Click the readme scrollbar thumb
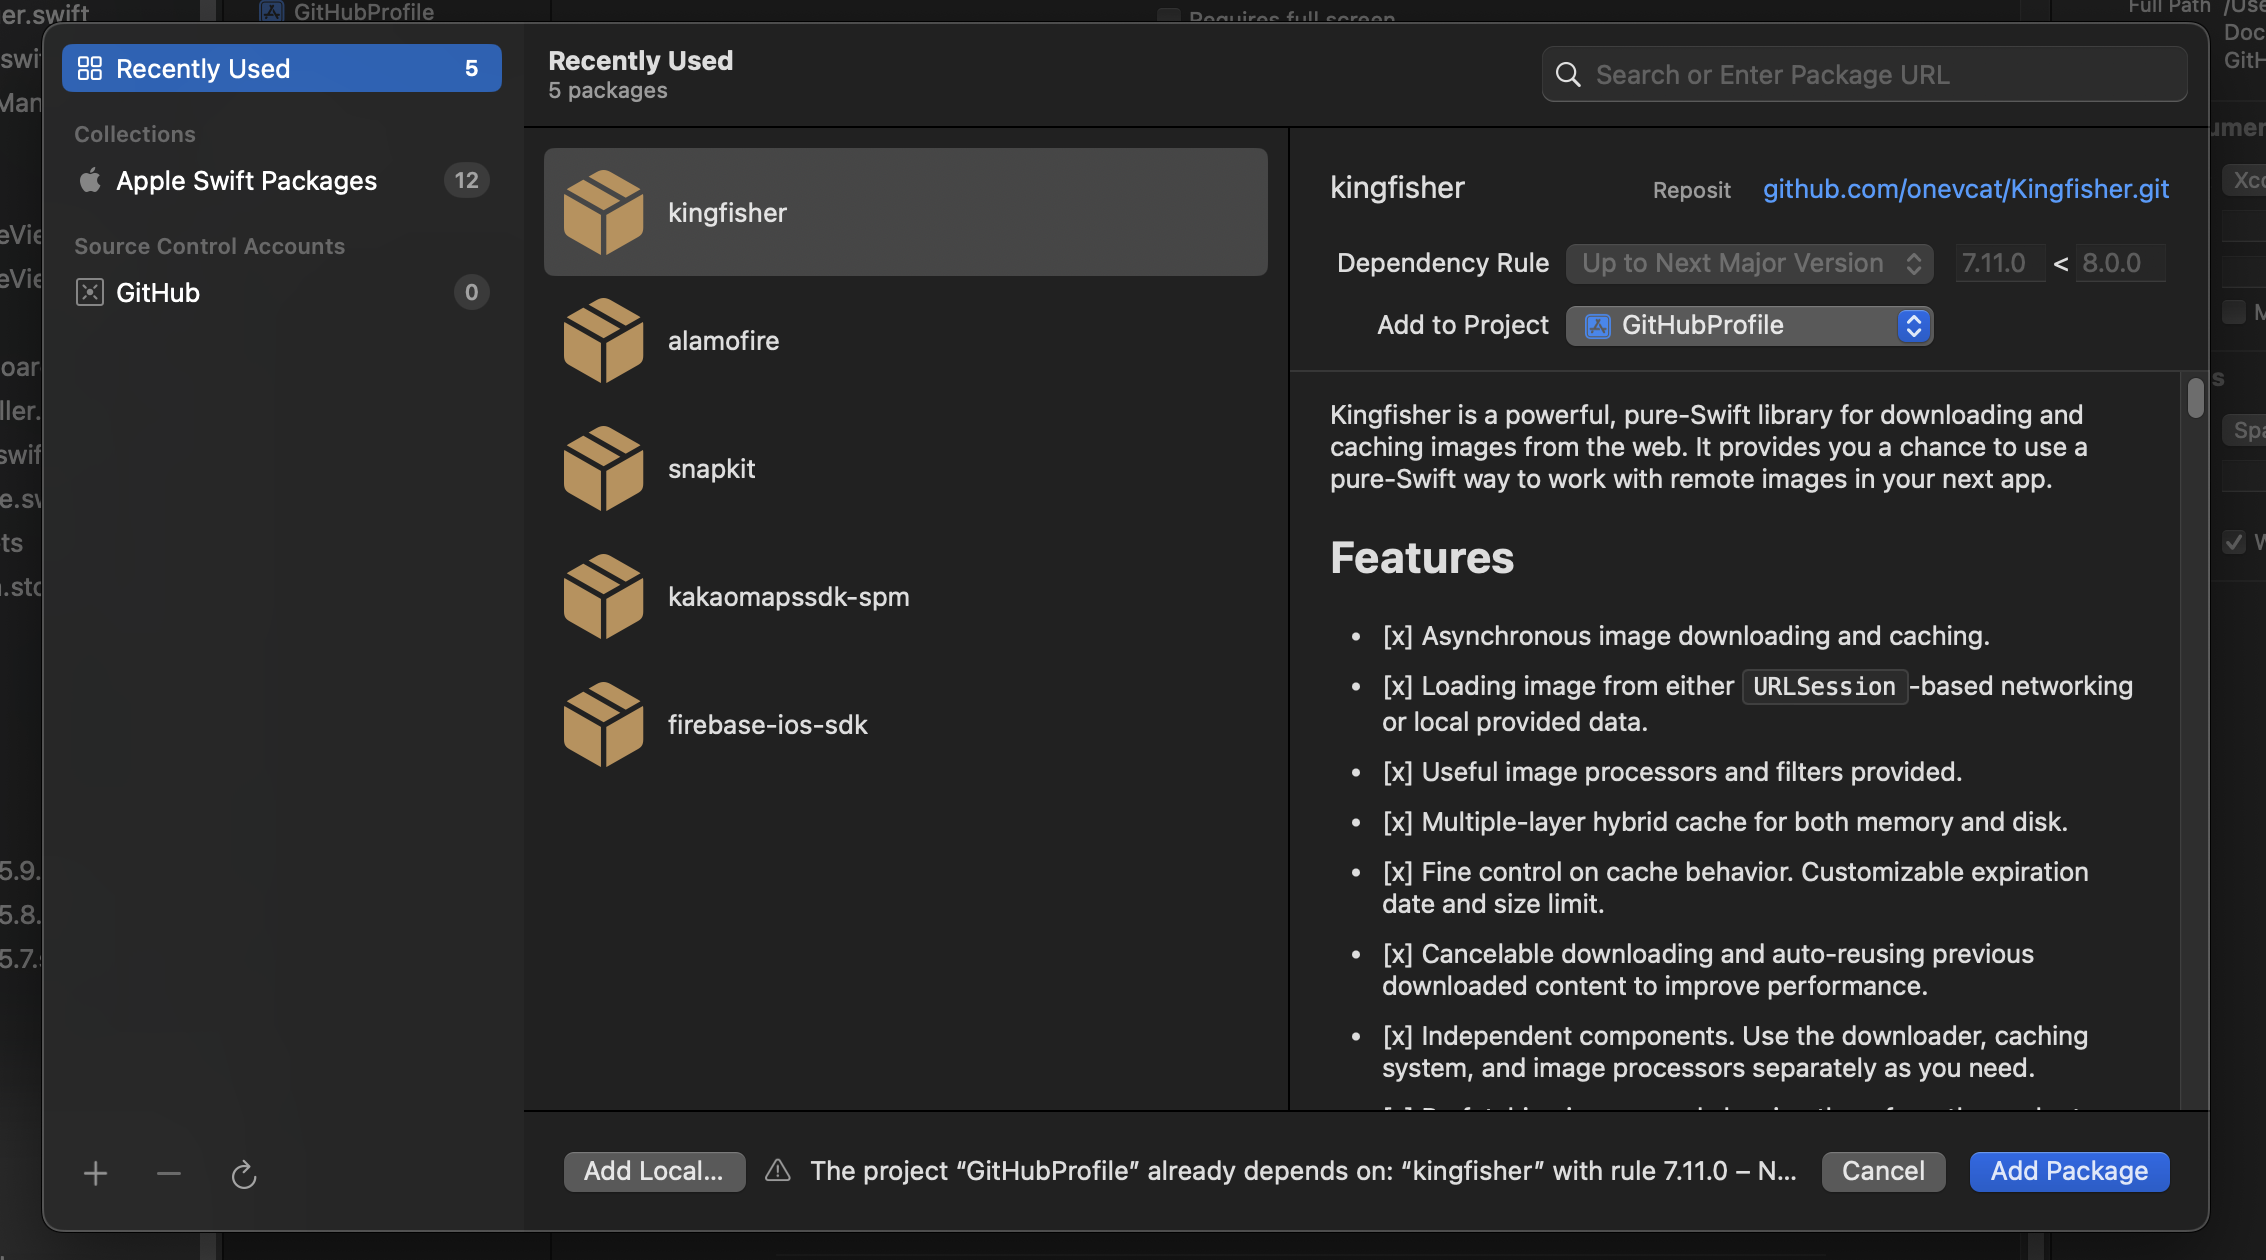The image size is (2266, 1260). pos(2195,398)
